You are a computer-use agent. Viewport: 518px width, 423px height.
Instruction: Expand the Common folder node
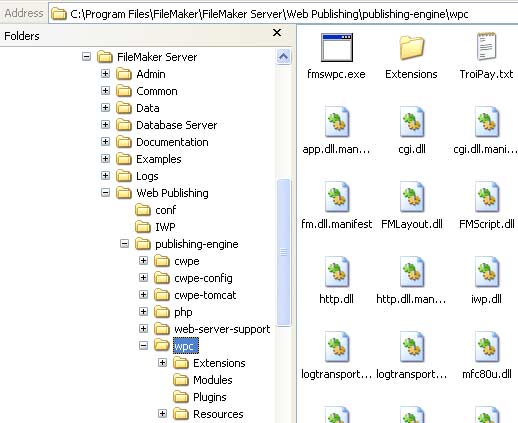(105, 90)
